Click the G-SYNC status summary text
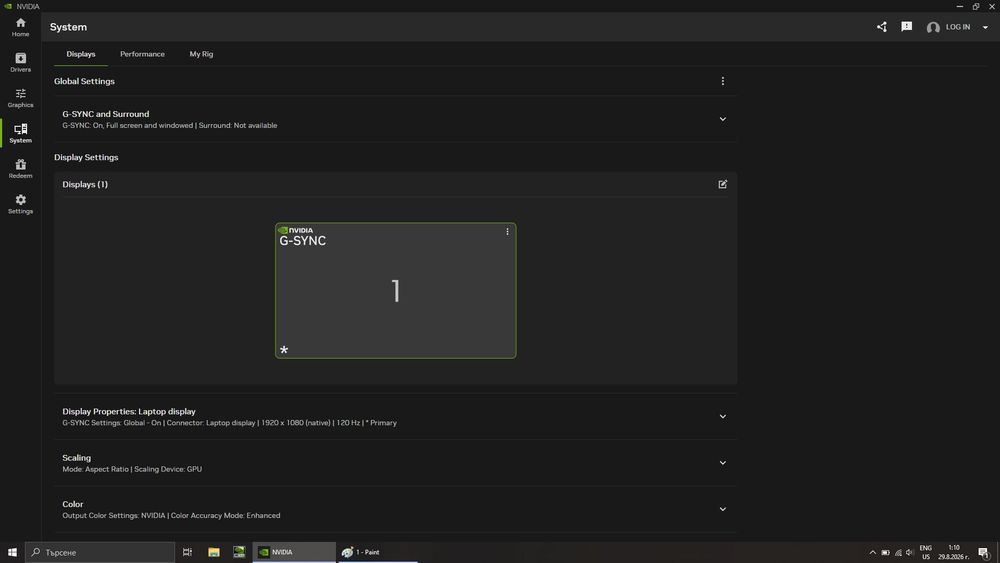Image resolution: width=1000 pixels, height=563 pixels. [x=170, y=126]
